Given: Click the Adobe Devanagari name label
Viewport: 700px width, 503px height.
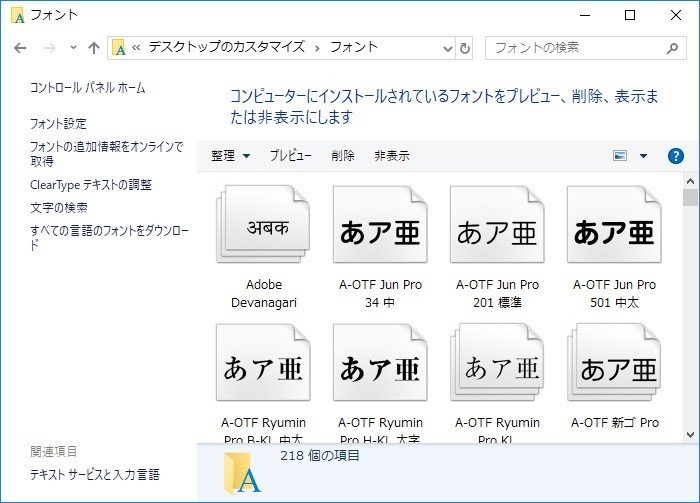Looking at the screenshot, I should [264, 293].
